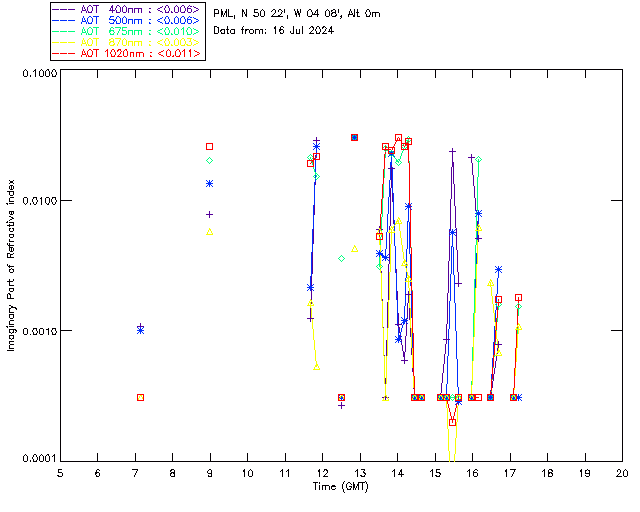Click the AOT 675nm legend entry
640x512 pixels.
[127, 31]
